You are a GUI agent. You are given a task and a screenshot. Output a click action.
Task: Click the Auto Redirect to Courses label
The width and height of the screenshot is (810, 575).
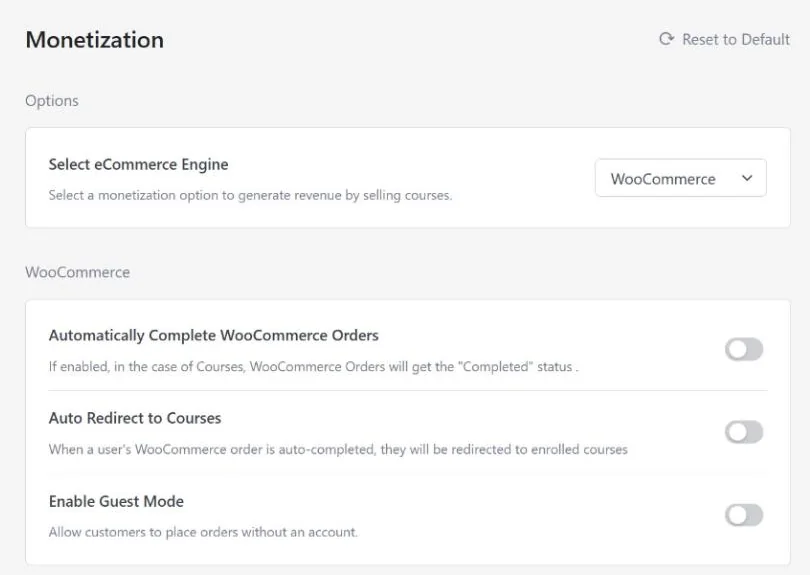click(x=135, y=418)
